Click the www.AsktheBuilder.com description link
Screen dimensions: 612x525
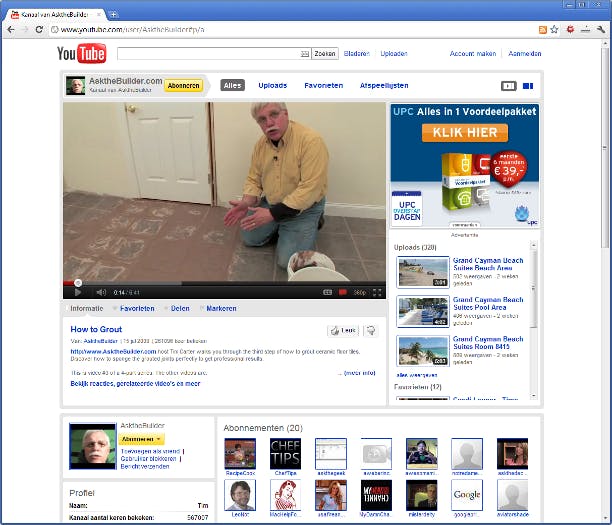[113, 352]
